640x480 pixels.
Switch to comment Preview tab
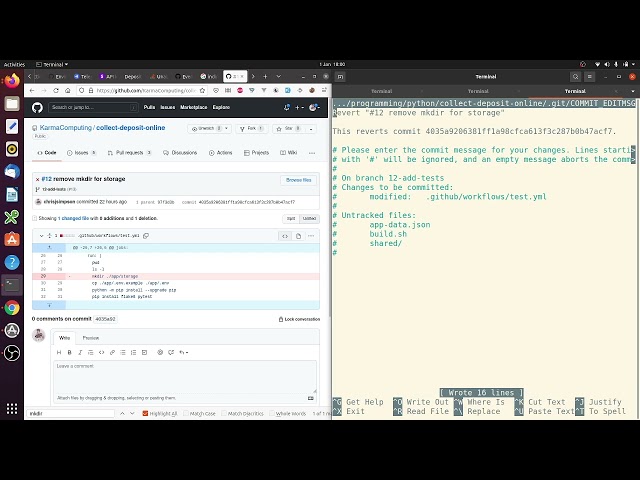coord(91,338)
